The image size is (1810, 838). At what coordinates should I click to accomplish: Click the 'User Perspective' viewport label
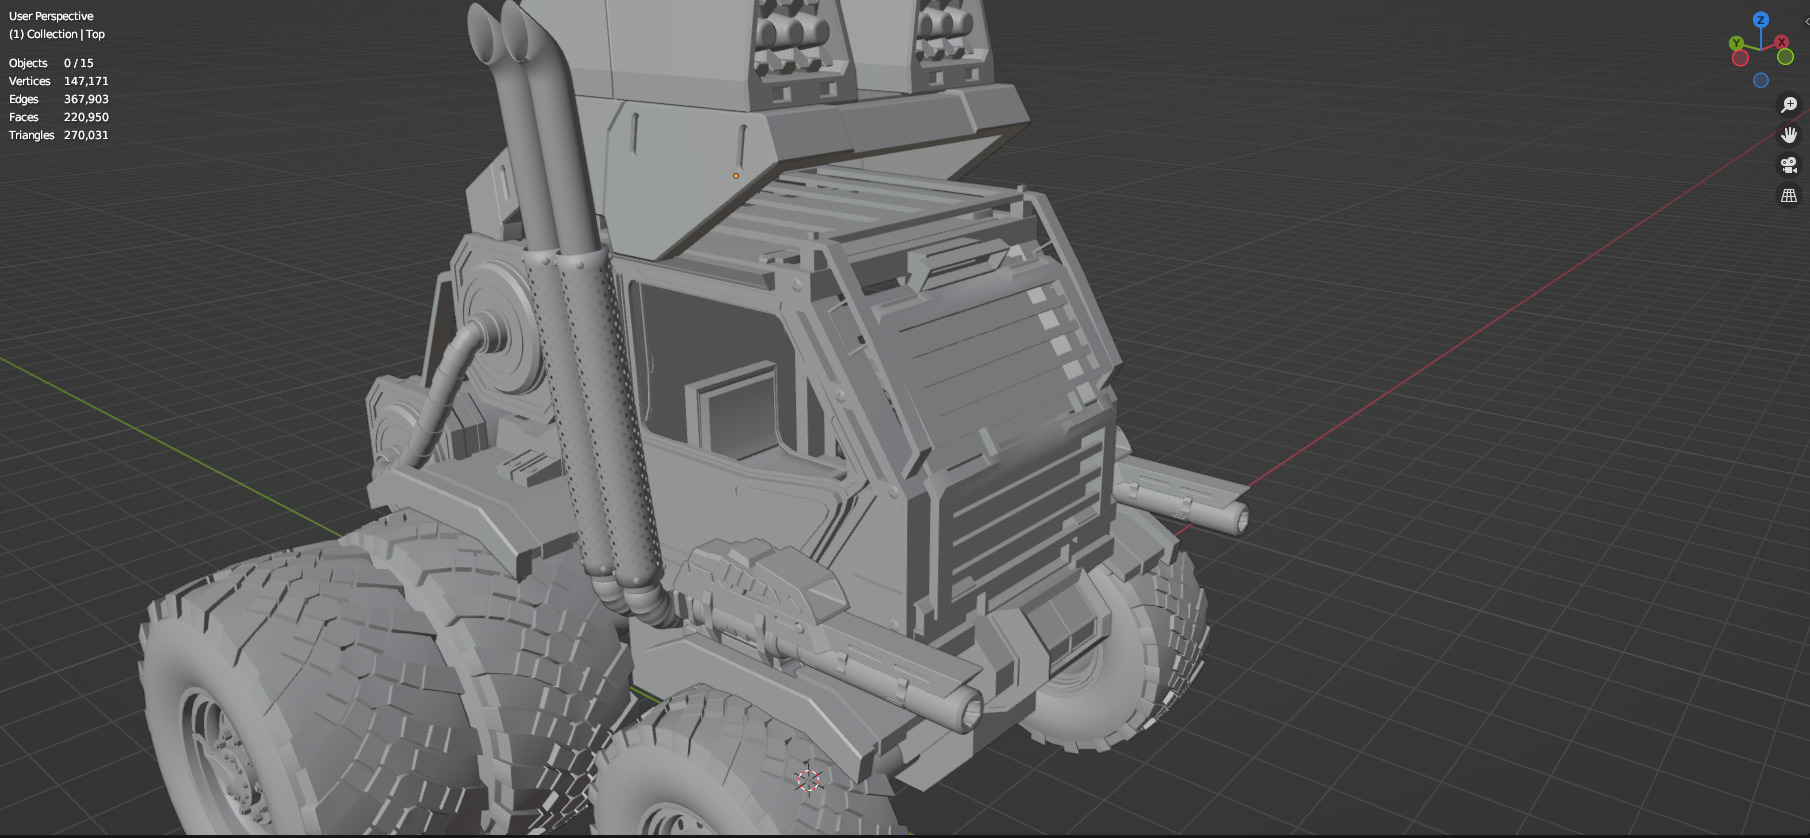(x=51, y=16)
